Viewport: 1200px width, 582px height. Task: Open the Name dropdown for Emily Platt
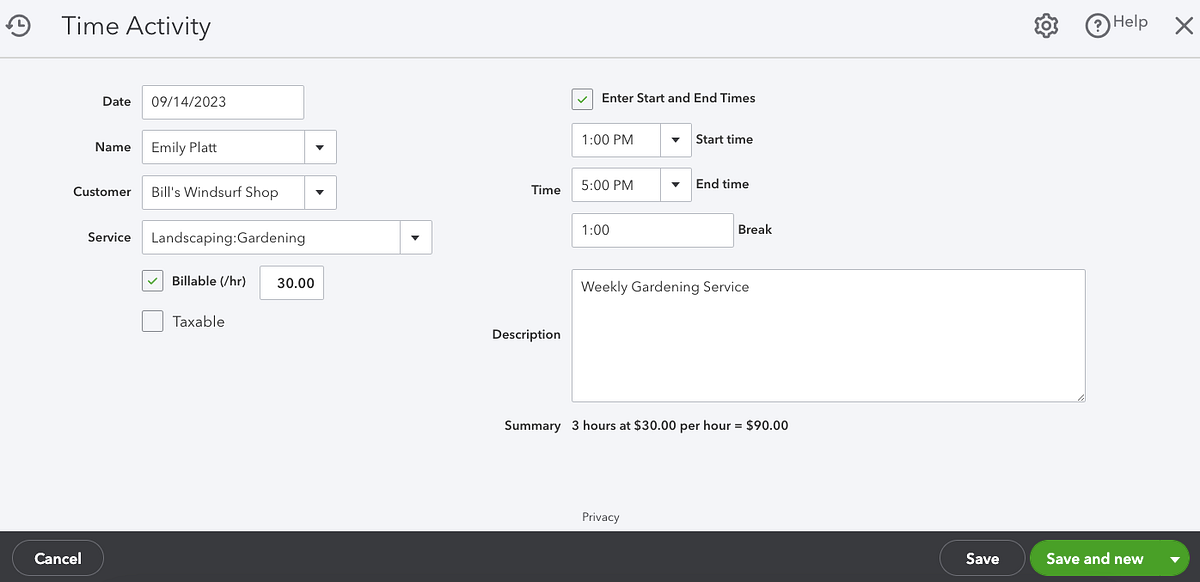tap(320, 146)
